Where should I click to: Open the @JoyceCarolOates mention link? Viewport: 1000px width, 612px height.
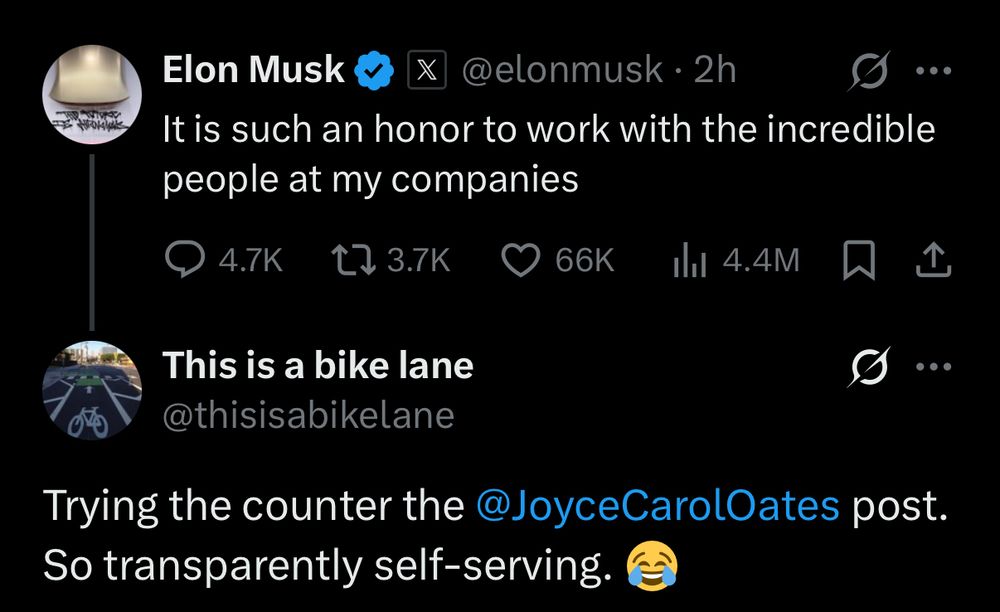659,507
